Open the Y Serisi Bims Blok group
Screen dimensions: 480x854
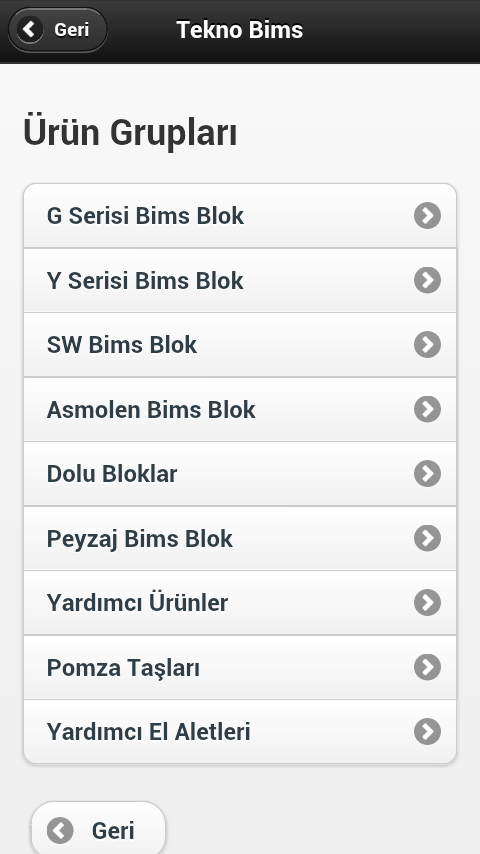240,280
